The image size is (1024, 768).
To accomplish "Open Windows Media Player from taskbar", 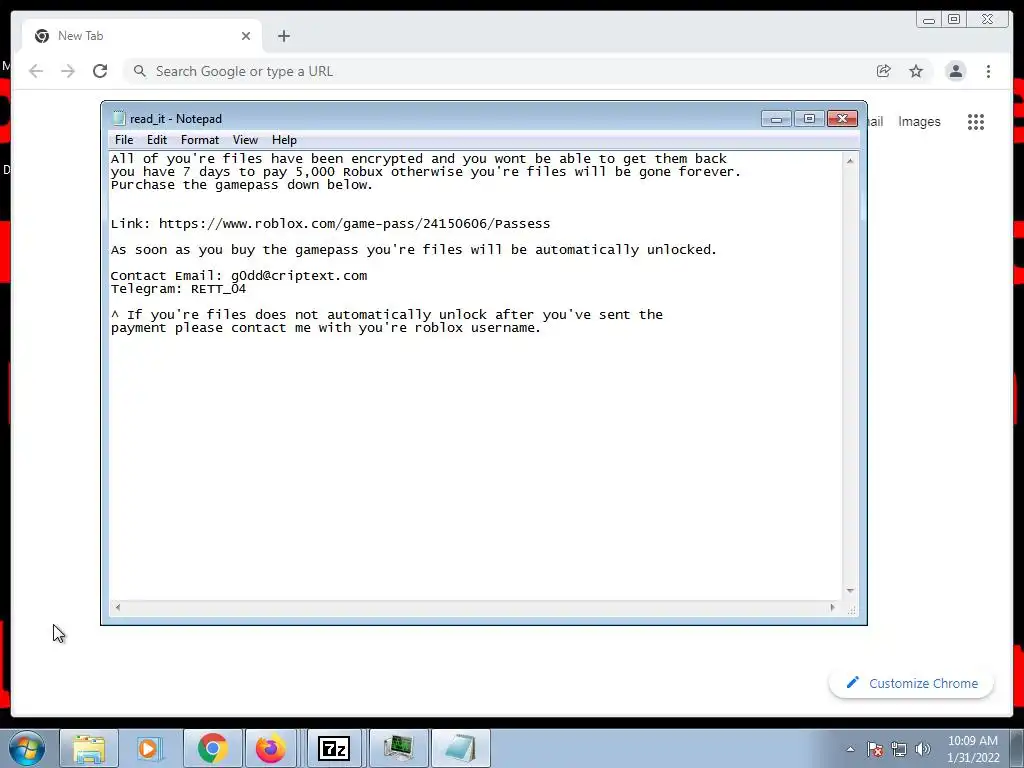I will (148, 748).
